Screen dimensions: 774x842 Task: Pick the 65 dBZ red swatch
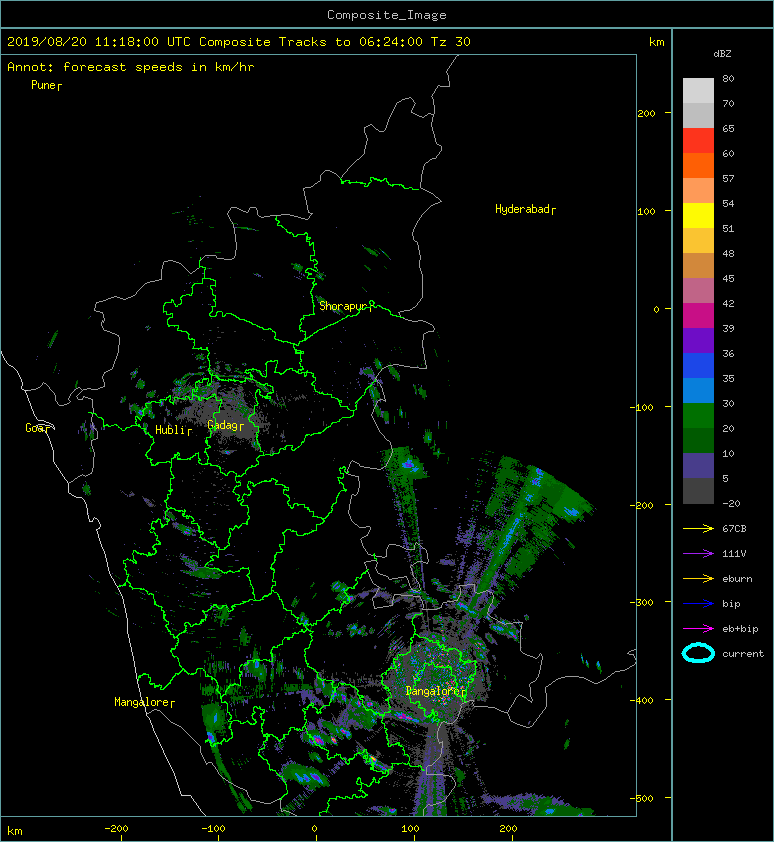tap(698, 140)
